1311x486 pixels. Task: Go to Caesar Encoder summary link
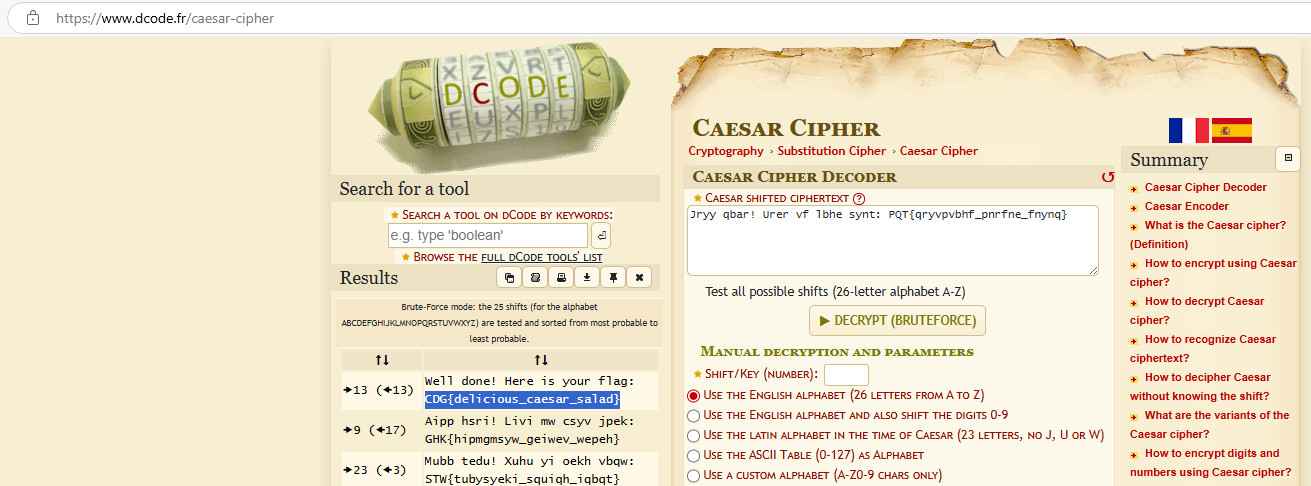(1187, 206)
